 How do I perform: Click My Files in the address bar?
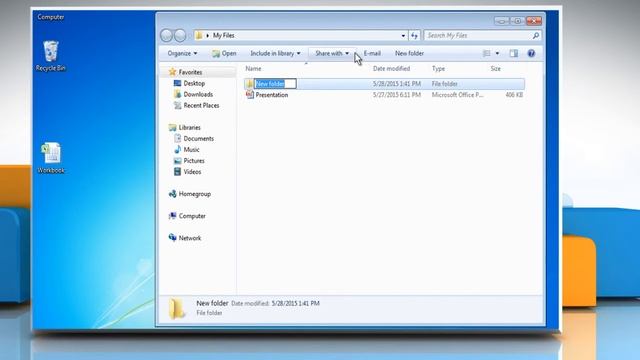pos(224,36)
